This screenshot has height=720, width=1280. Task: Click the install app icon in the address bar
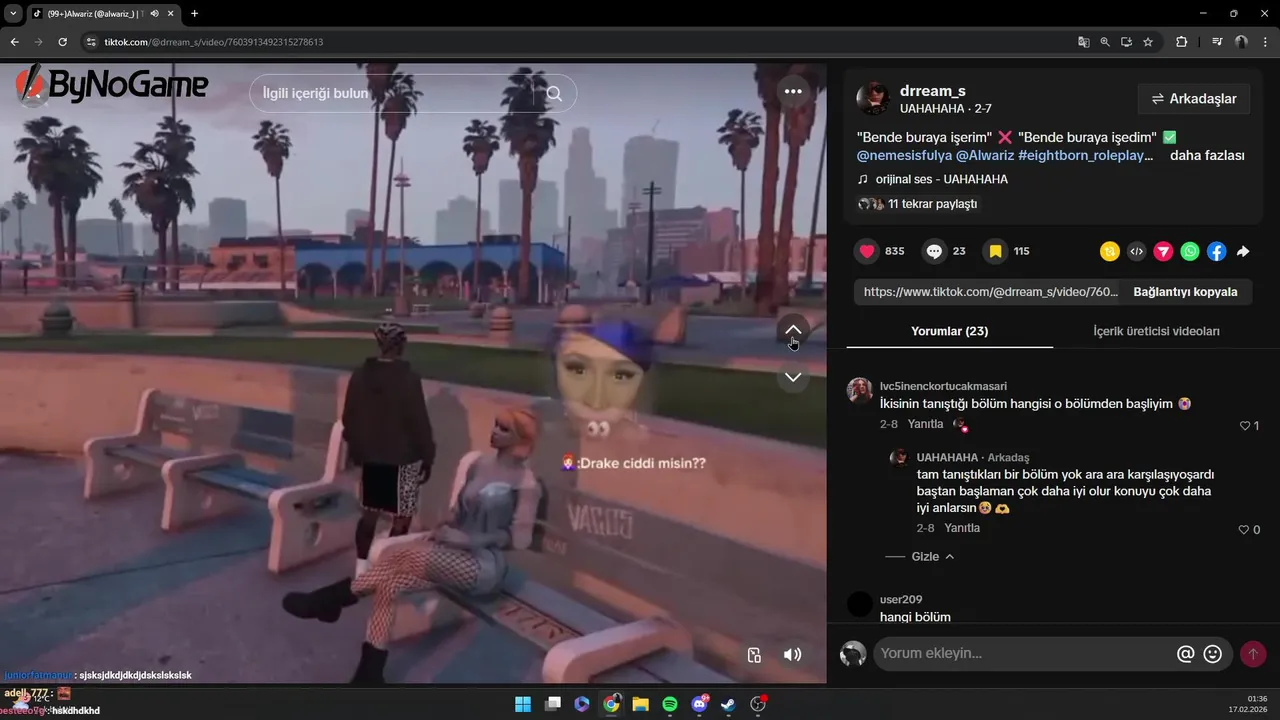click(1126, 42)
